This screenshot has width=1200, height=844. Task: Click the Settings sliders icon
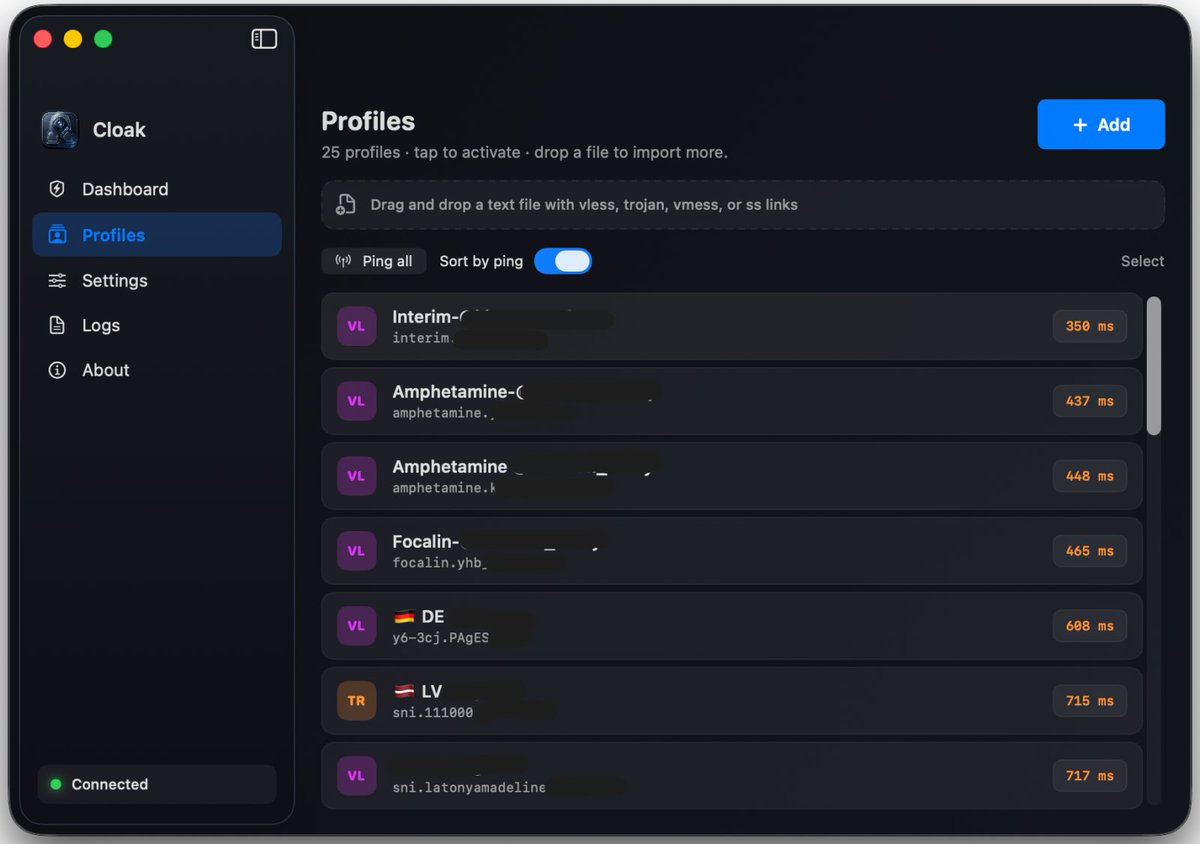57,281
